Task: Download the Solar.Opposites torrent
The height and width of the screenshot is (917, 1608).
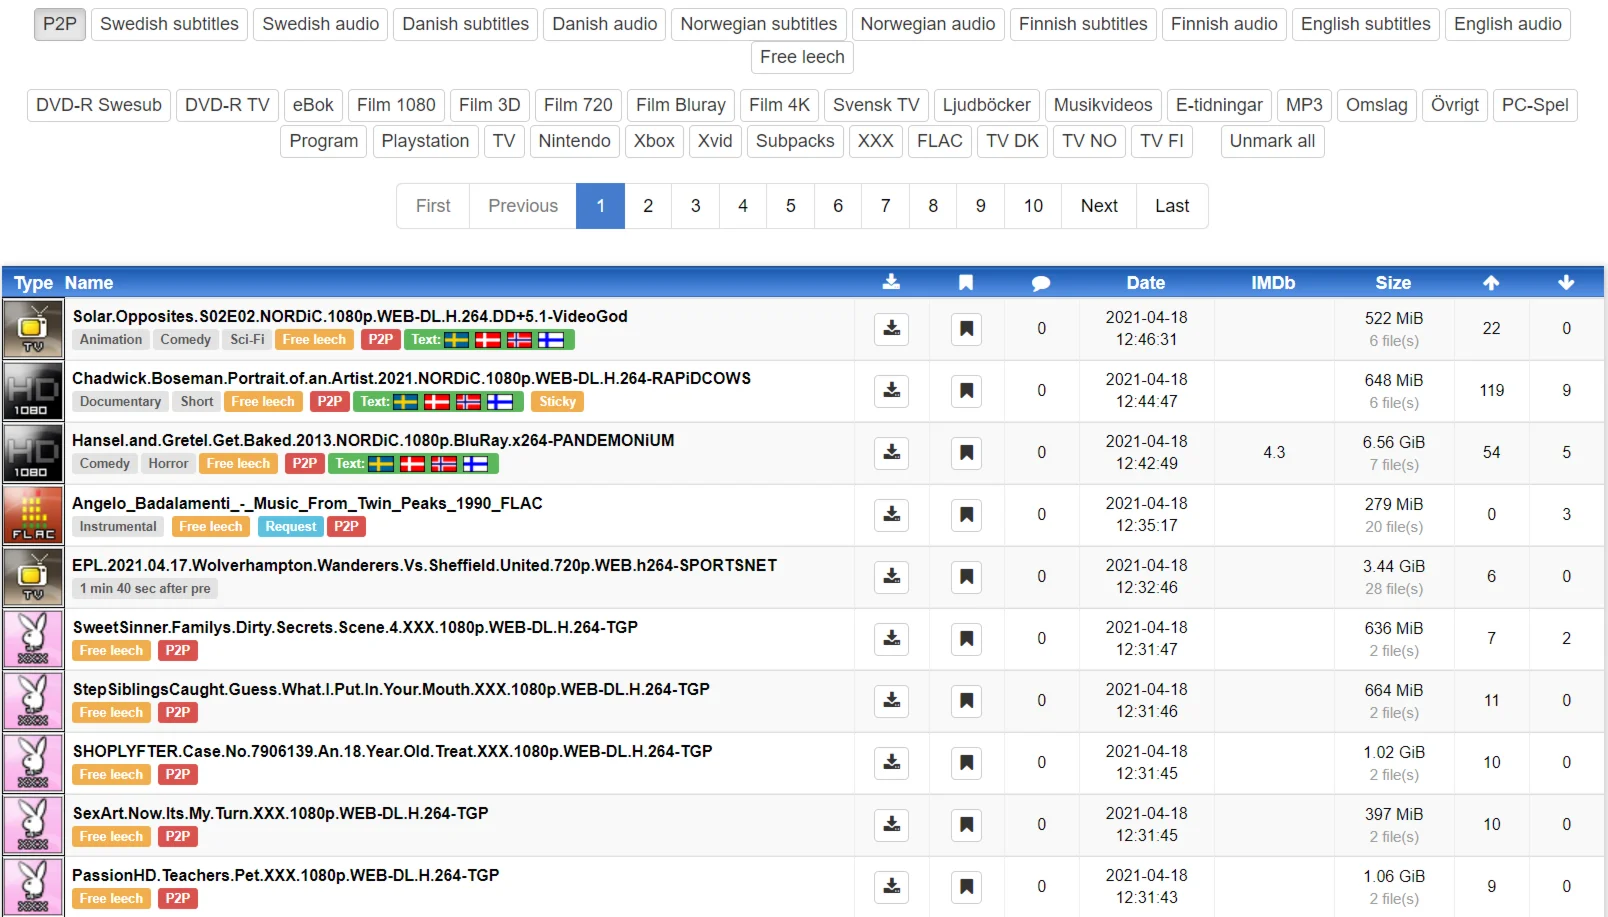Action: 891,329
